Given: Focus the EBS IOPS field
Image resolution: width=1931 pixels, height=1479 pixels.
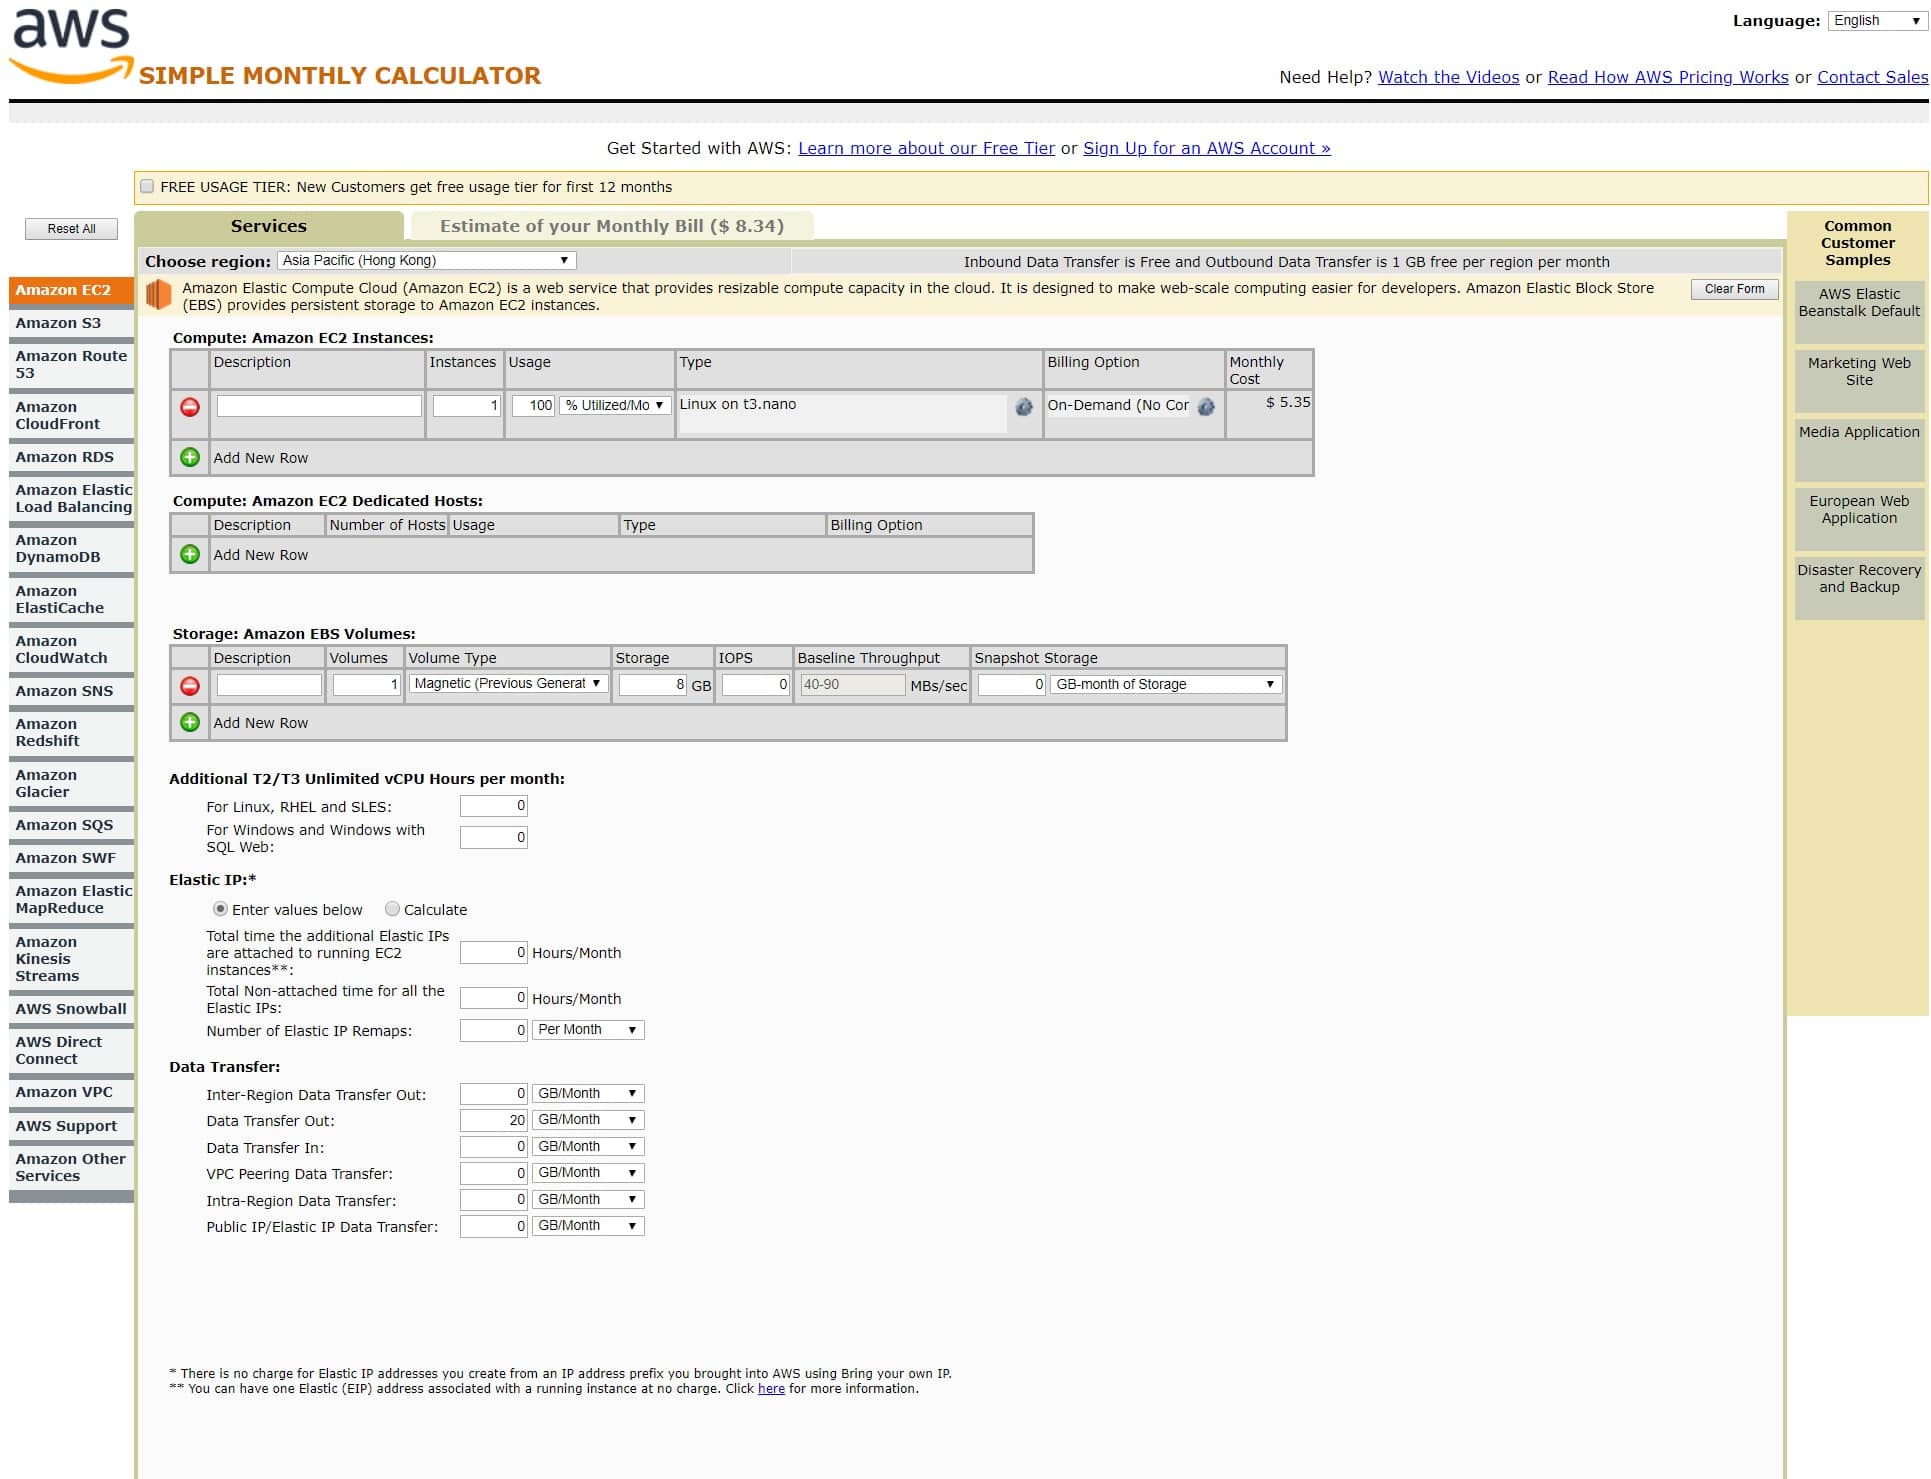Looking at the screenshot, I should pos(756,685).
